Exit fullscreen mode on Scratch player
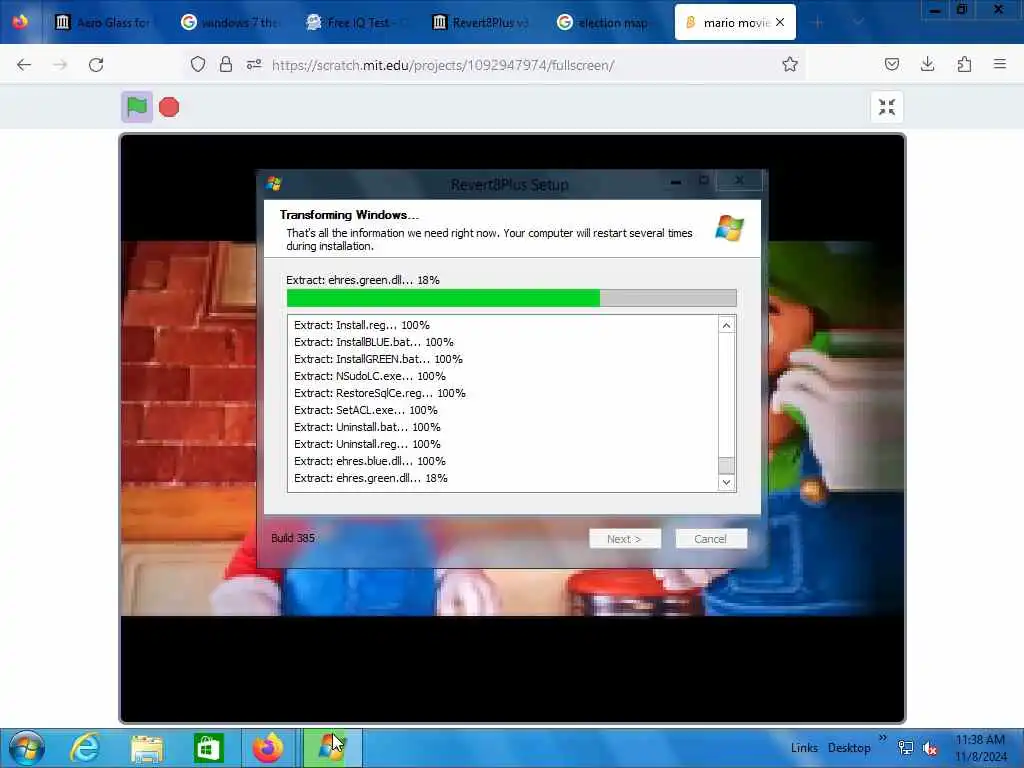 point(887,107)
